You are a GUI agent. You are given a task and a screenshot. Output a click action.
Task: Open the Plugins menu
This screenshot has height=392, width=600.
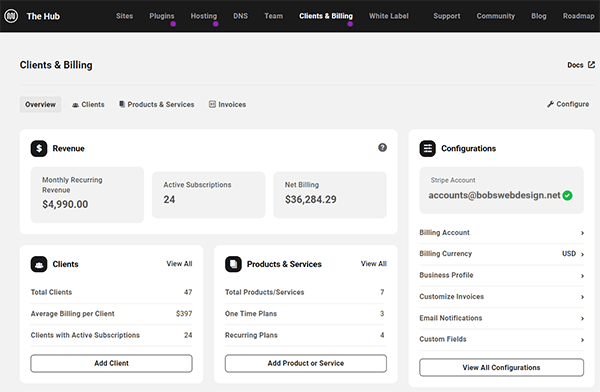(161, 16)
